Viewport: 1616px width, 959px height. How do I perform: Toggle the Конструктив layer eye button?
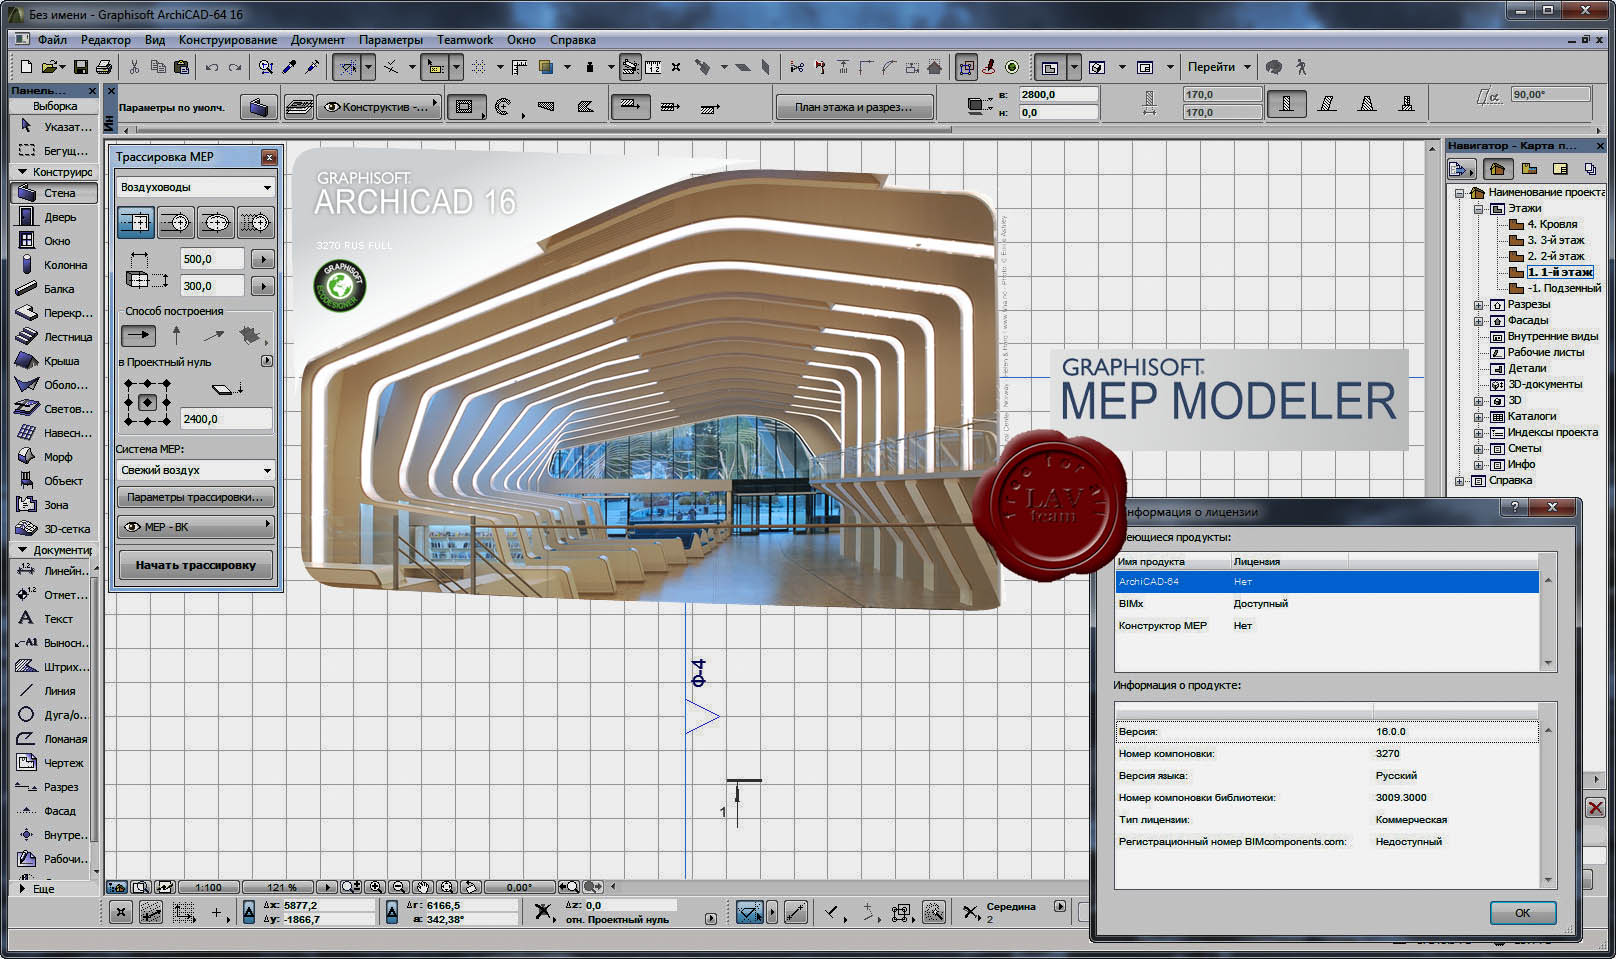coord(378,107)
